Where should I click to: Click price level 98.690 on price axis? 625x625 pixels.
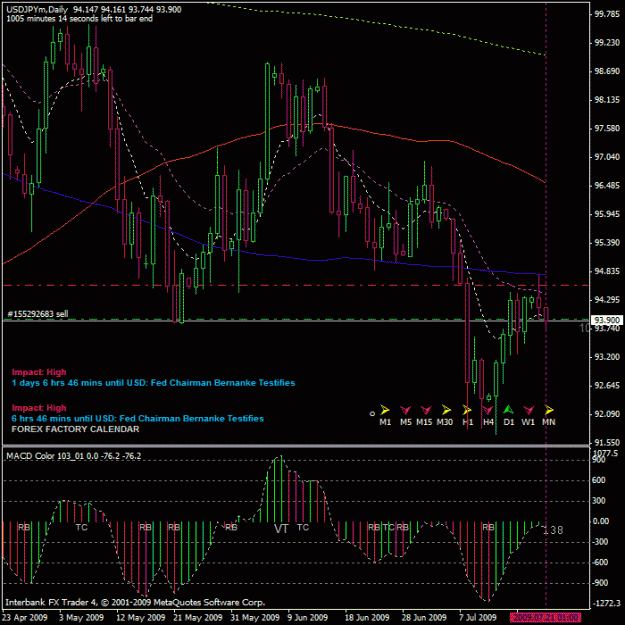tap(607, 71)
